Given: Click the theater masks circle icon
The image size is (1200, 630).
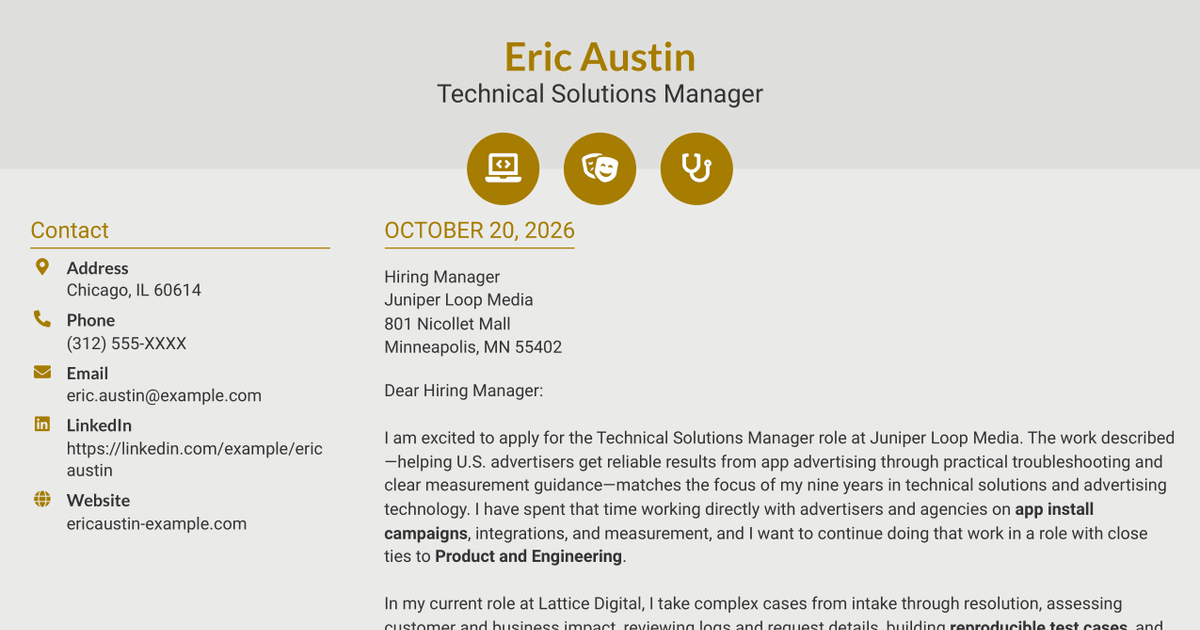Looking at the screenshot, I should (600, 168).
